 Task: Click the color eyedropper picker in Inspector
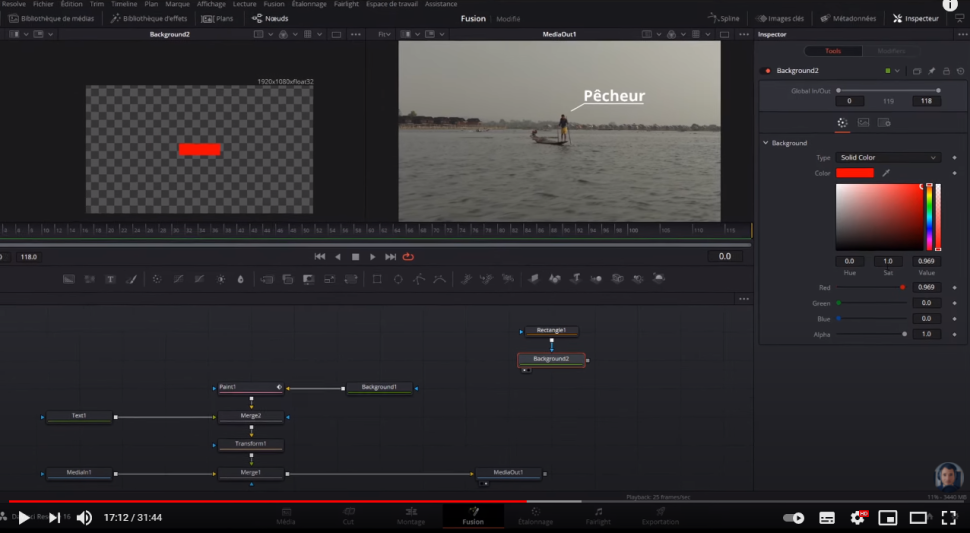coord(886,173)
